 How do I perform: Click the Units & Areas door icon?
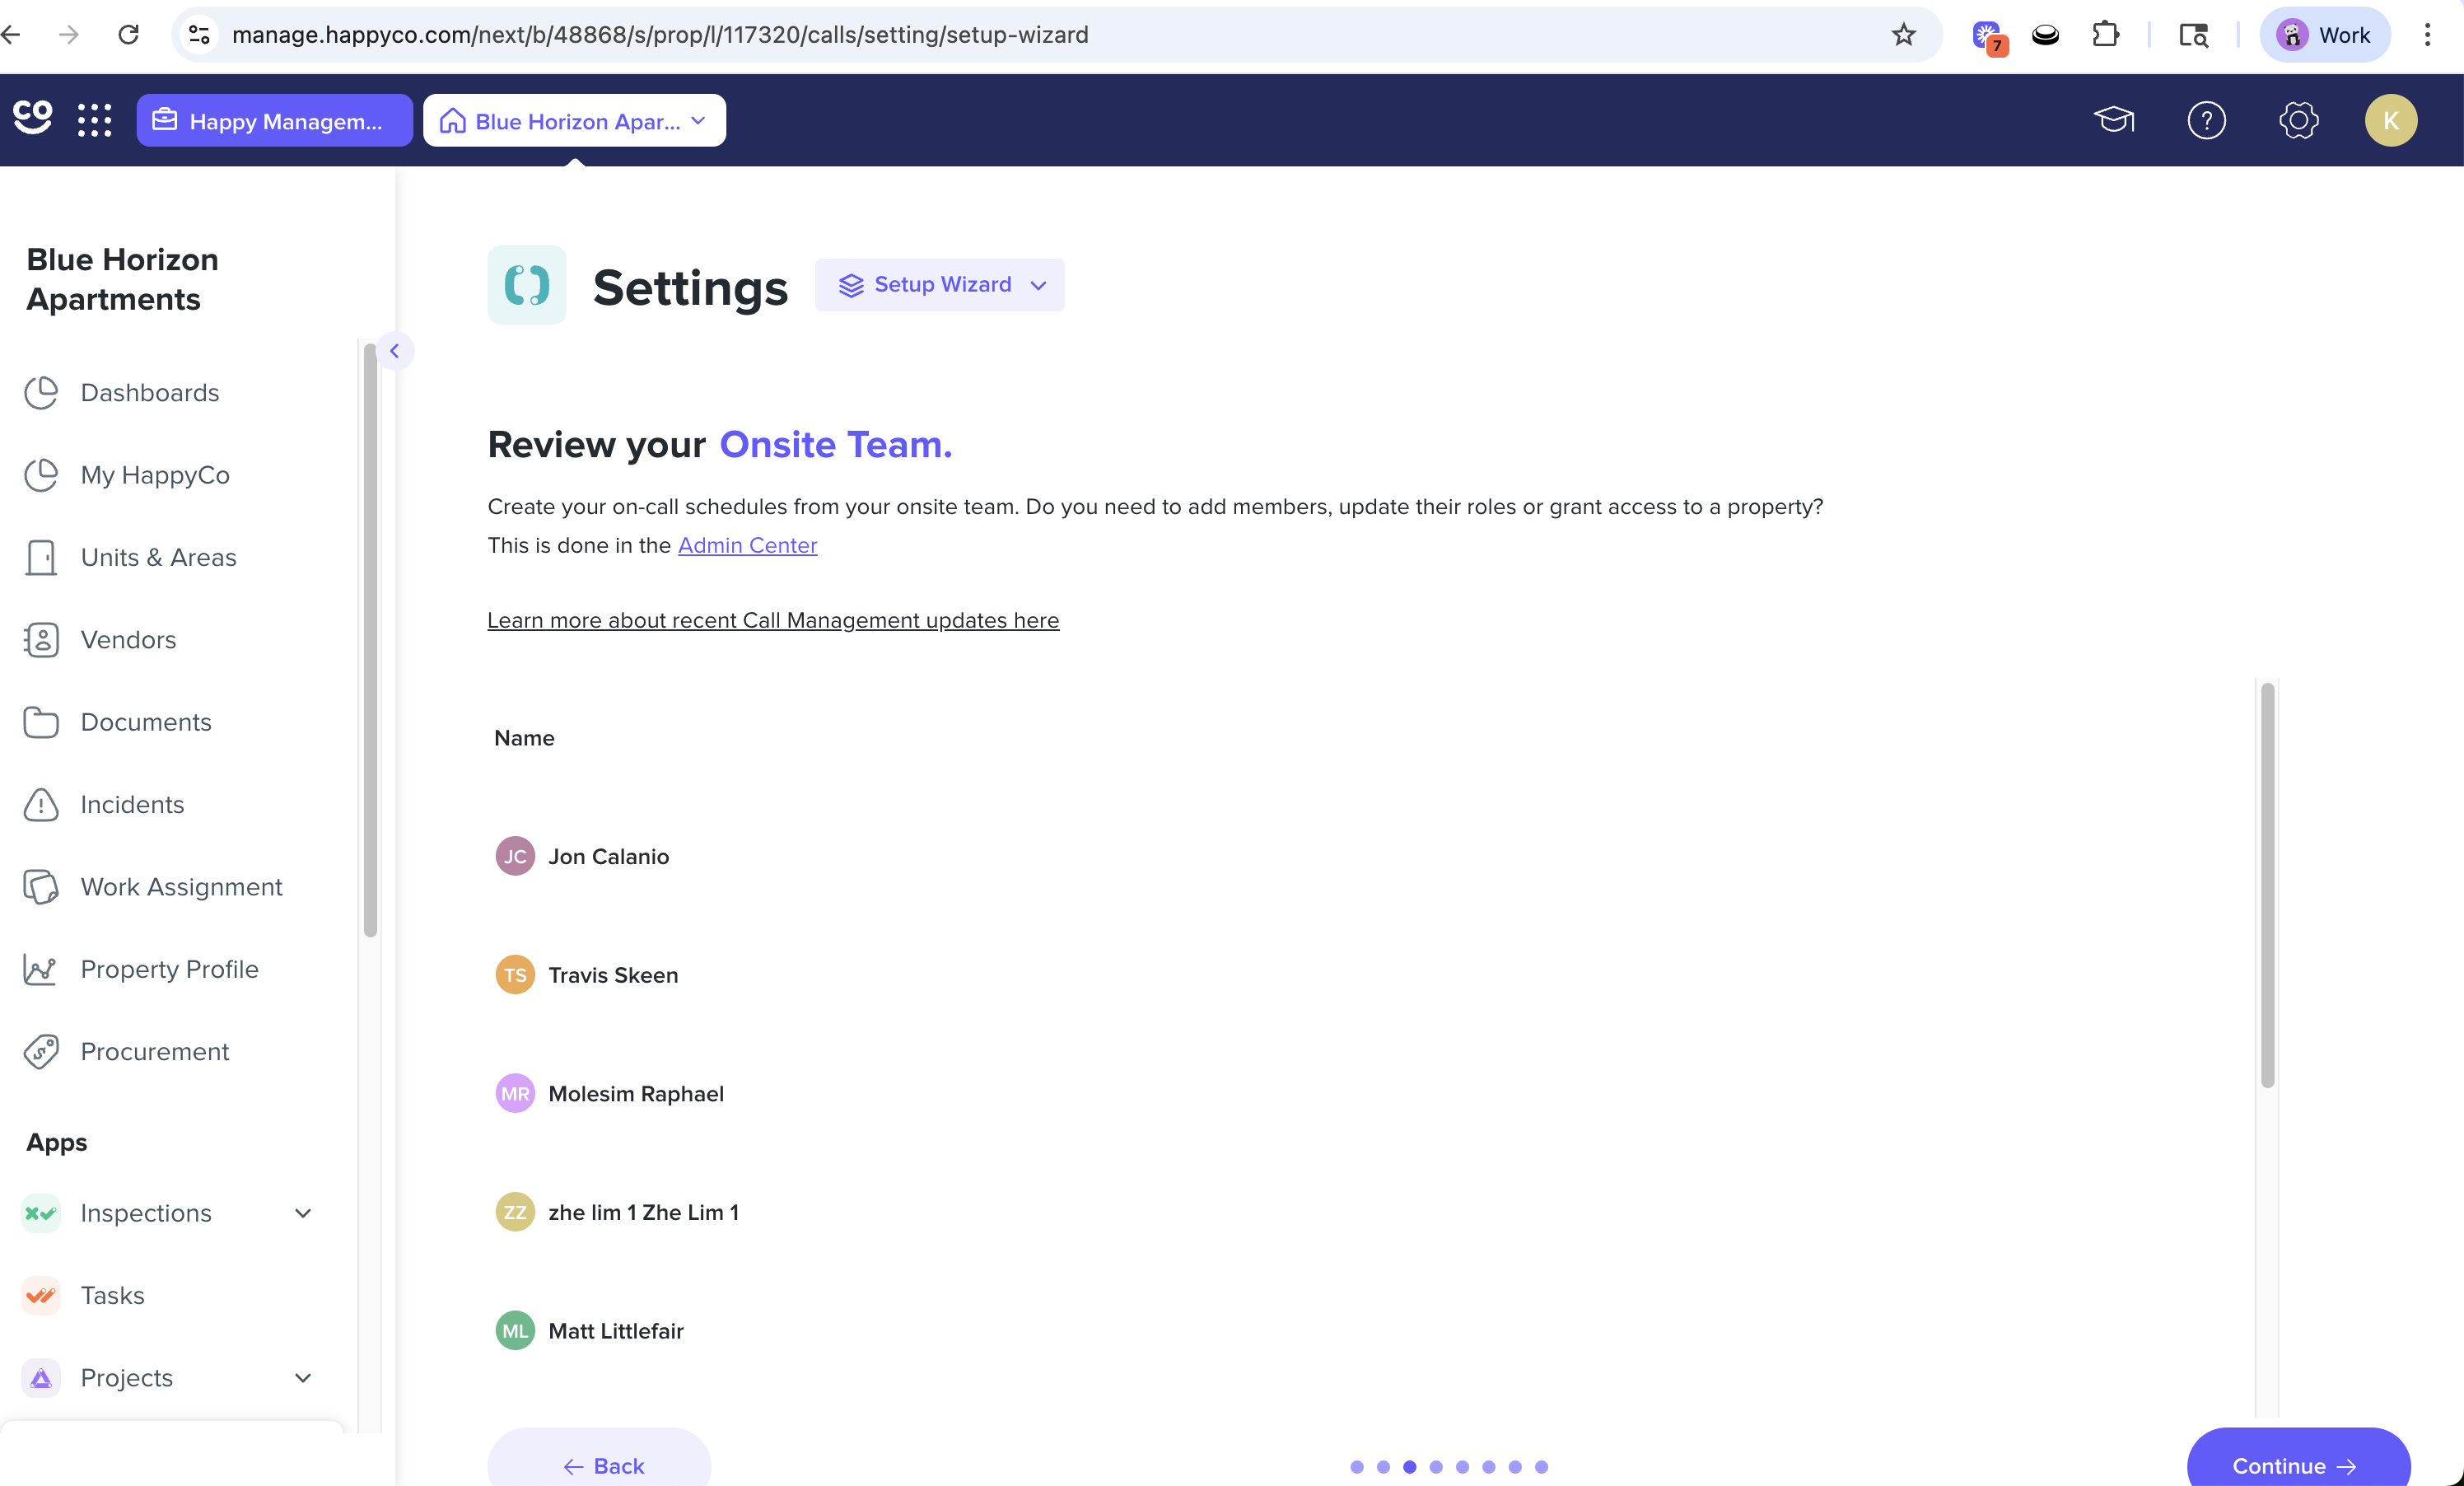(x=41, y=557)
